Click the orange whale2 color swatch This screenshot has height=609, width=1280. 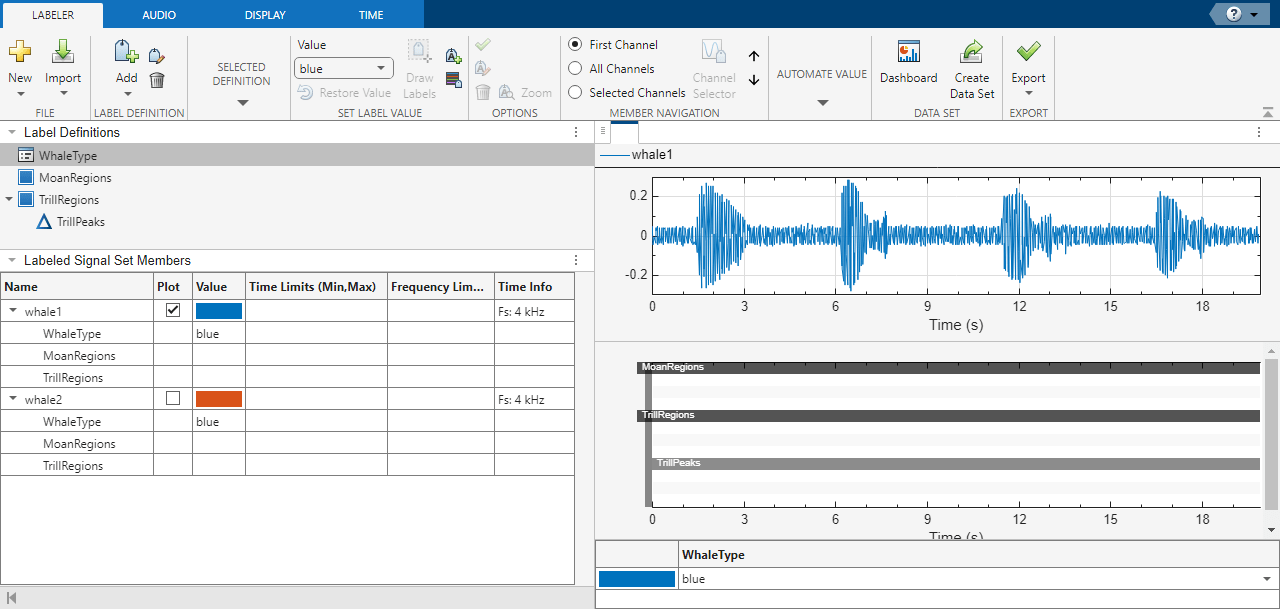tap(219, 399)
